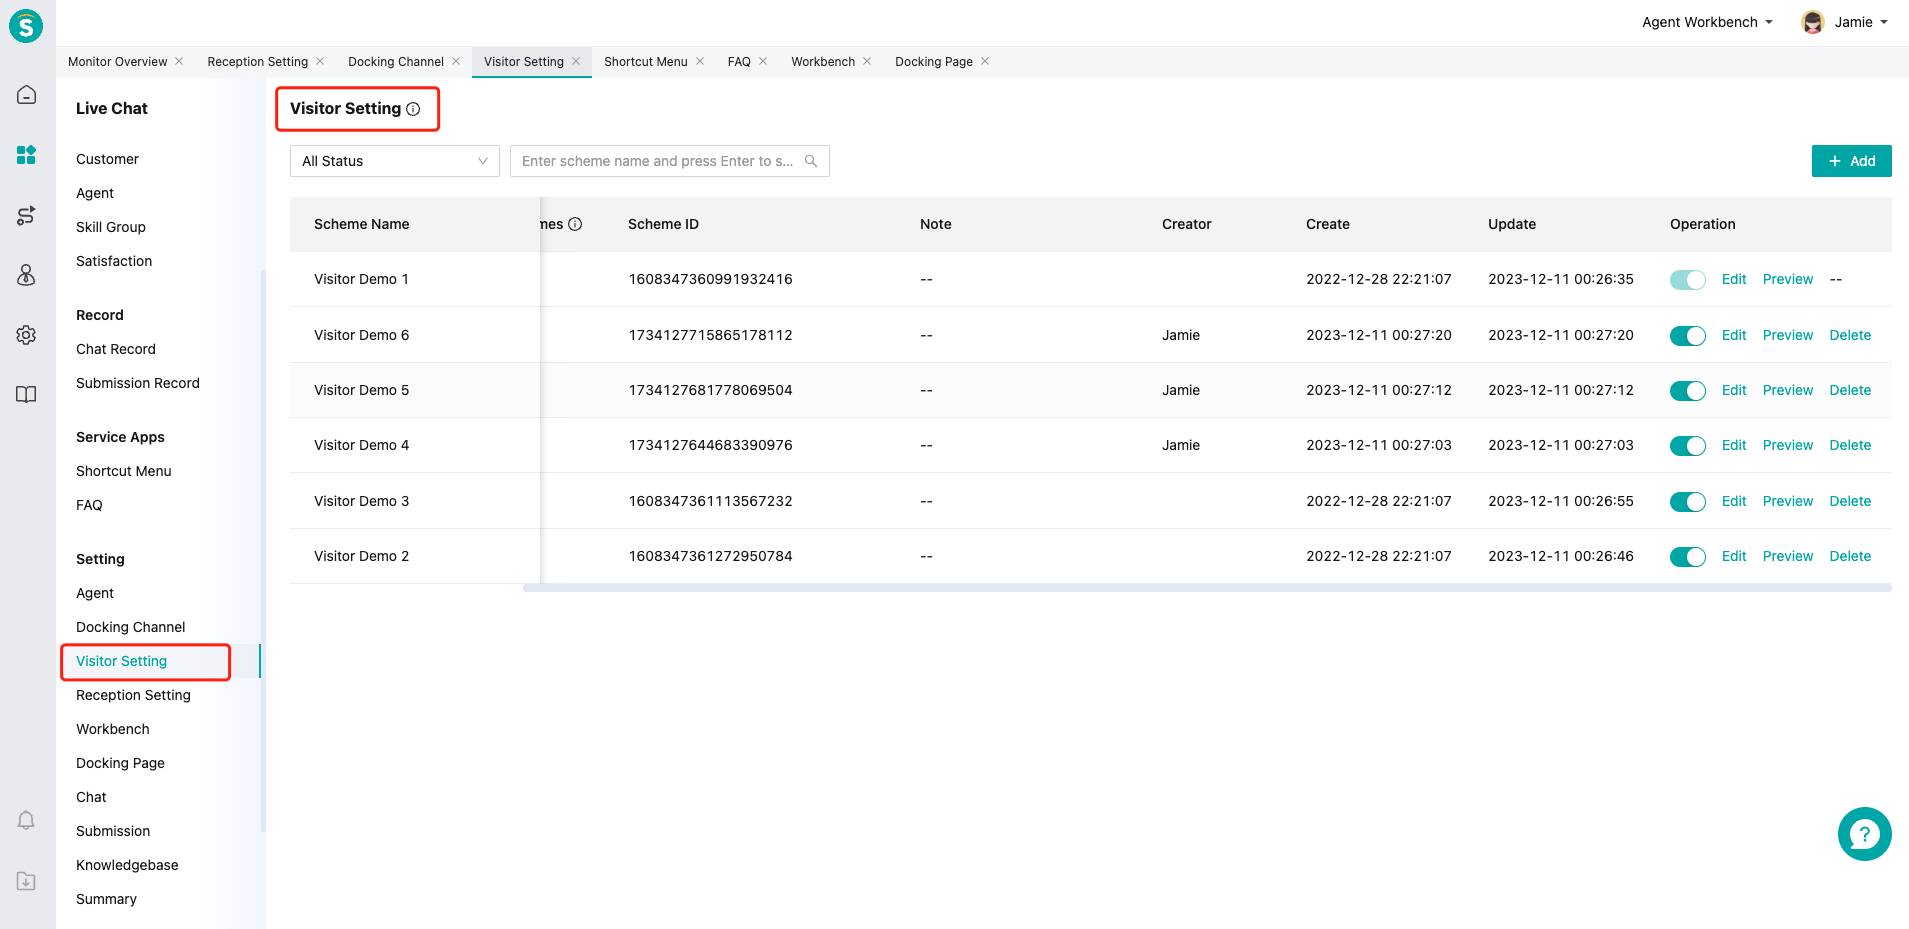Screen dimensions: 1909x929
Task: Click the search magnifier icon
Action: tap(811, 161)
